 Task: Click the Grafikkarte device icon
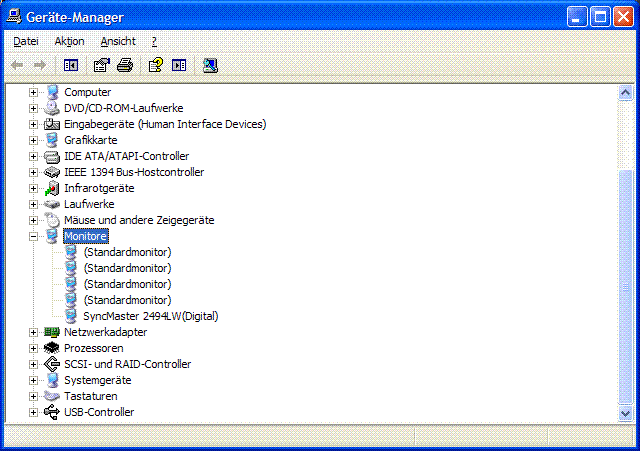click(x=52, y=140)
